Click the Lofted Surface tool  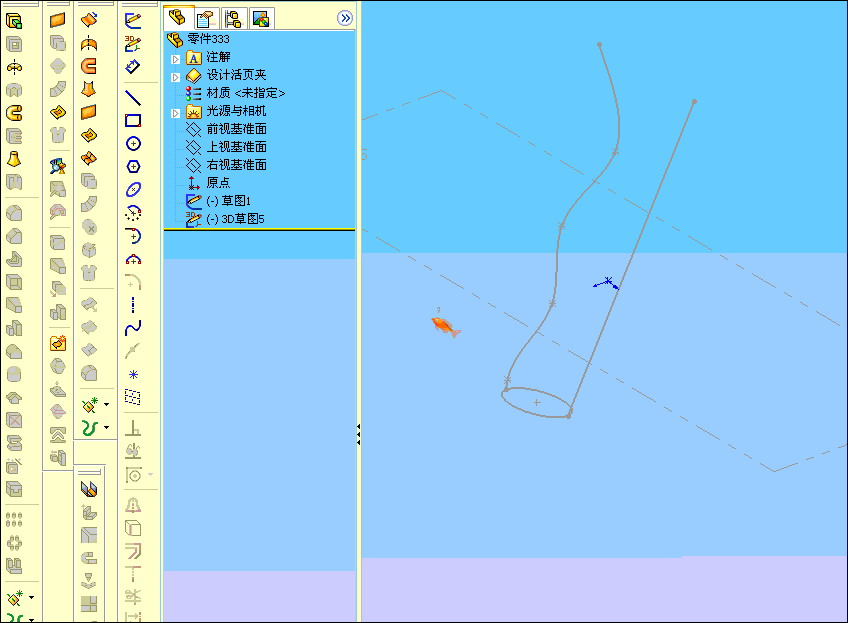point(89,89)
